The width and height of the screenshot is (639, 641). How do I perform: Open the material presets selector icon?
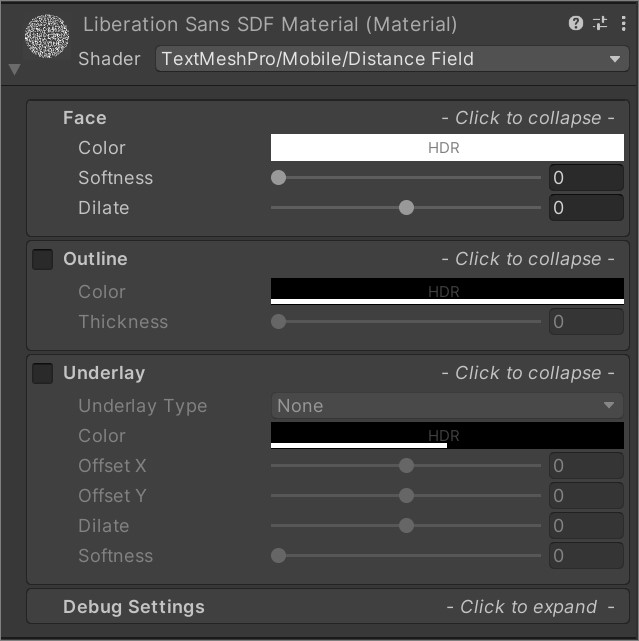coord(600,23)
